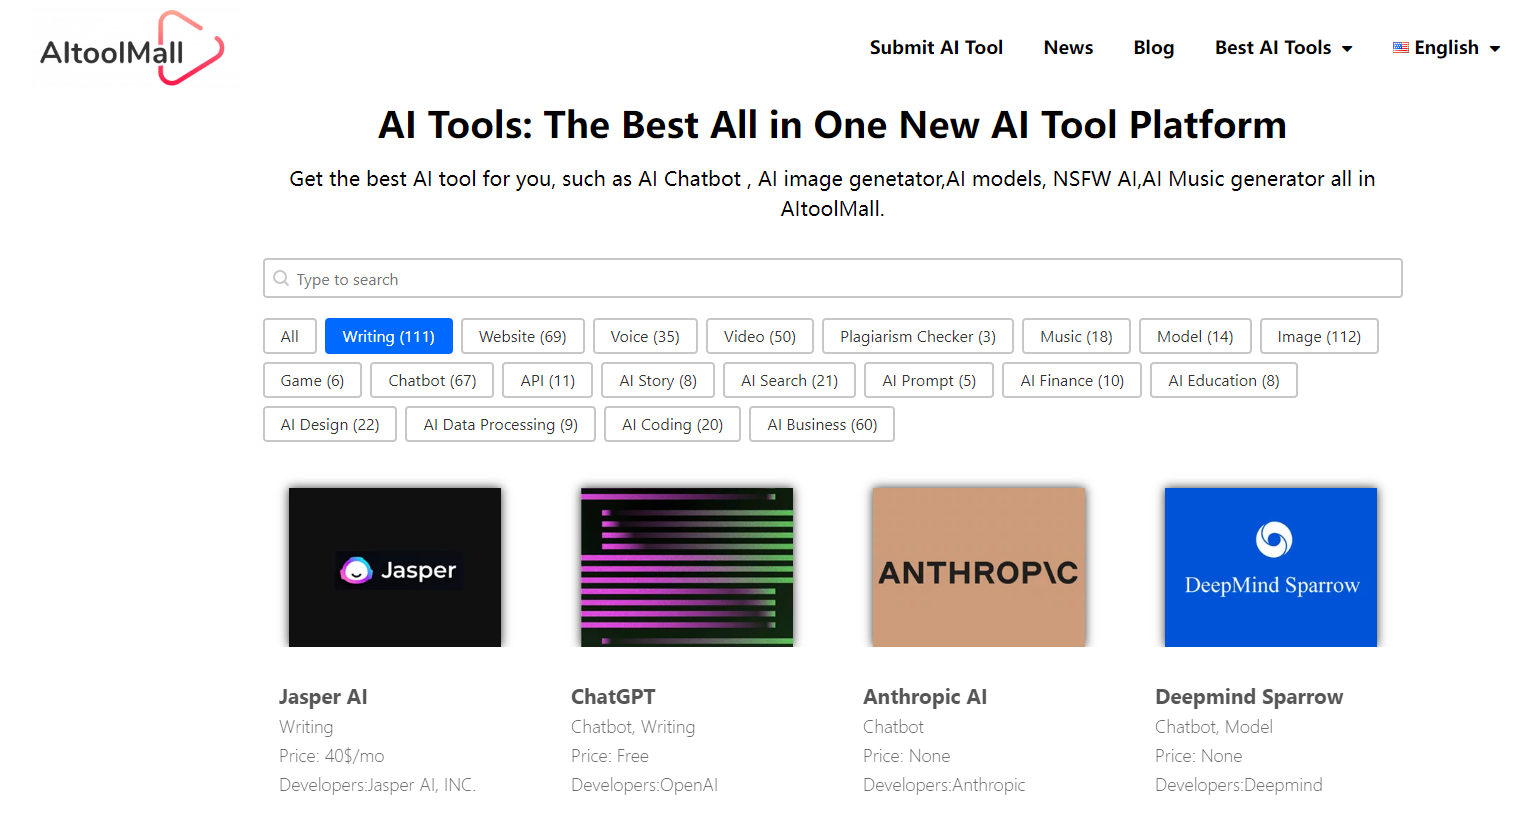Screen dimensions: 1515x825
Task: Open the English language dropdown
Action: pyautogui.click(x=1456, y=48)
